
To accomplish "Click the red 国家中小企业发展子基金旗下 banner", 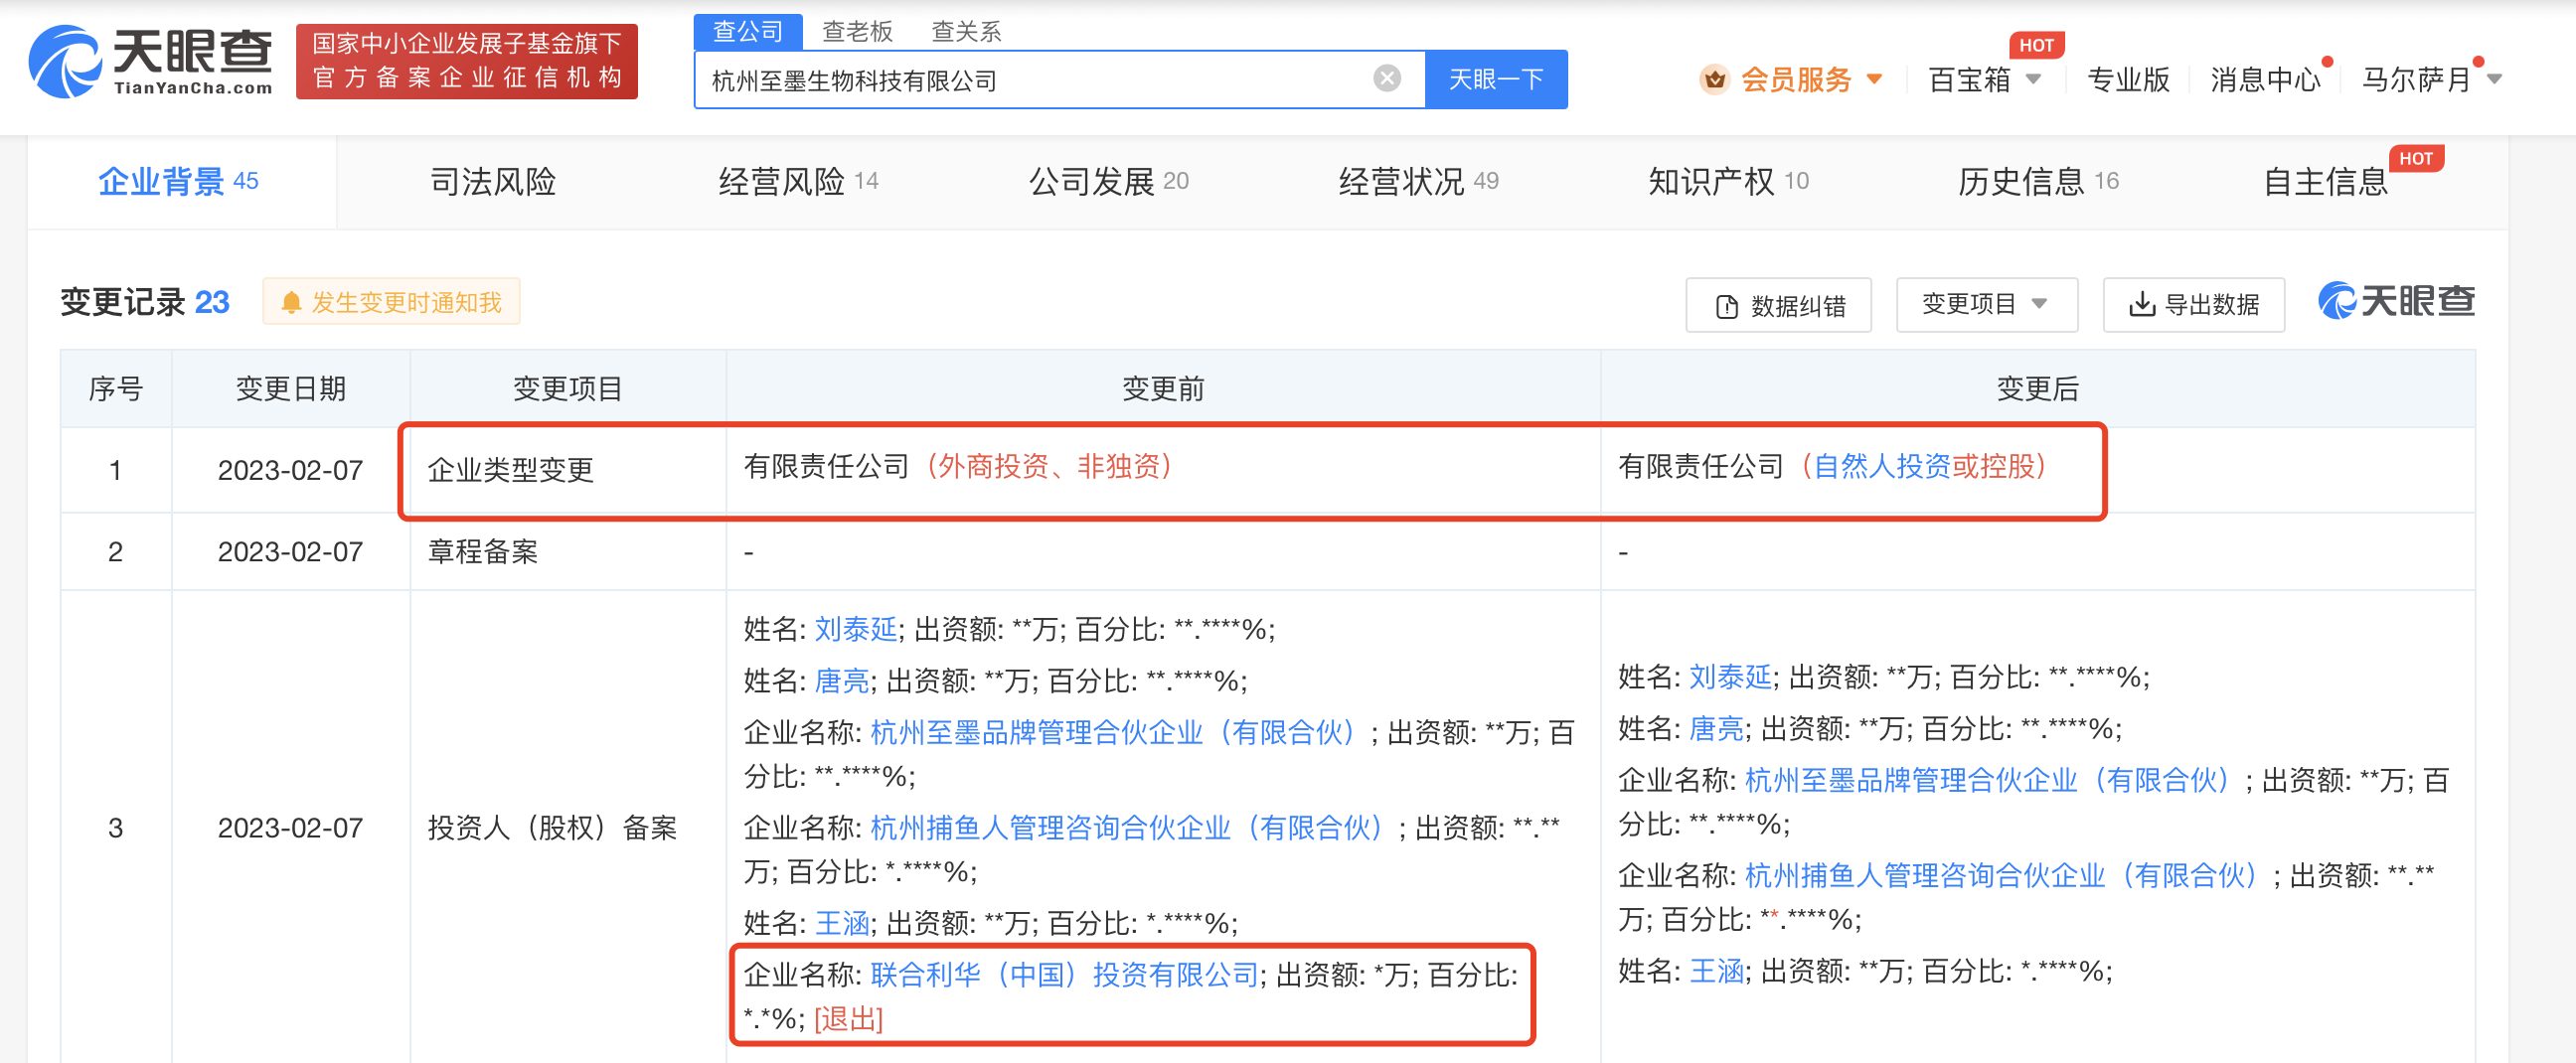I will pyautogui.click(x=467, y=61).
